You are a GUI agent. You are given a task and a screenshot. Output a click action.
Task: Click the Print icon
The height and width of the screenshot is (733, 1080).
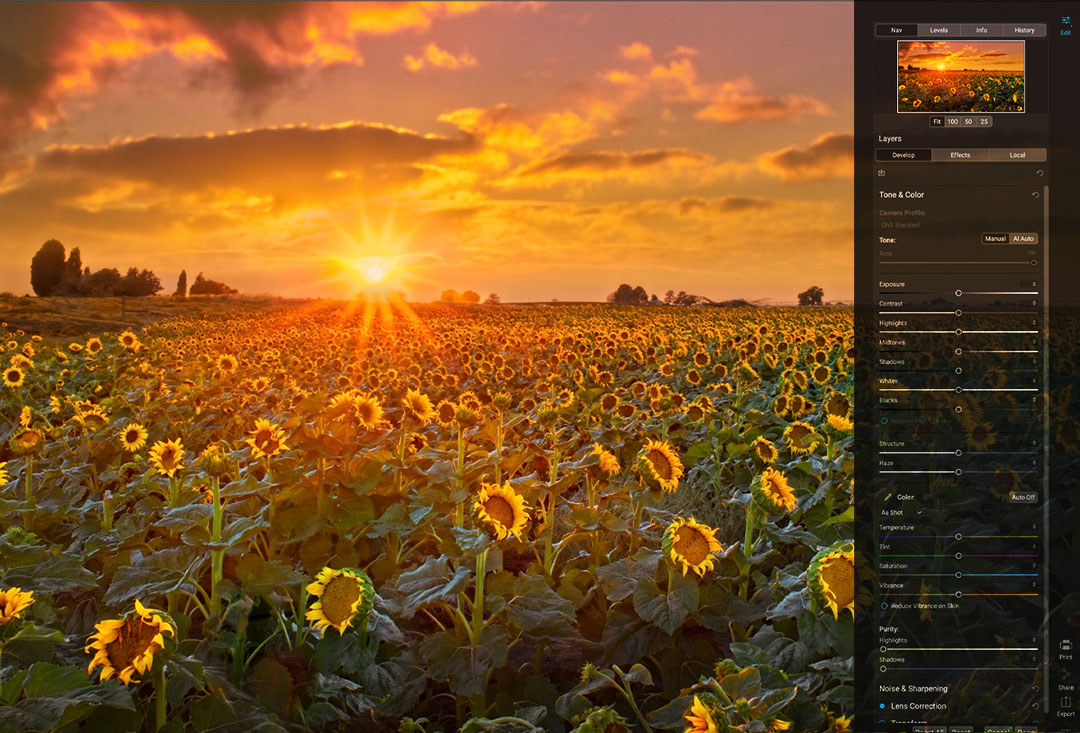point(1066,646)
